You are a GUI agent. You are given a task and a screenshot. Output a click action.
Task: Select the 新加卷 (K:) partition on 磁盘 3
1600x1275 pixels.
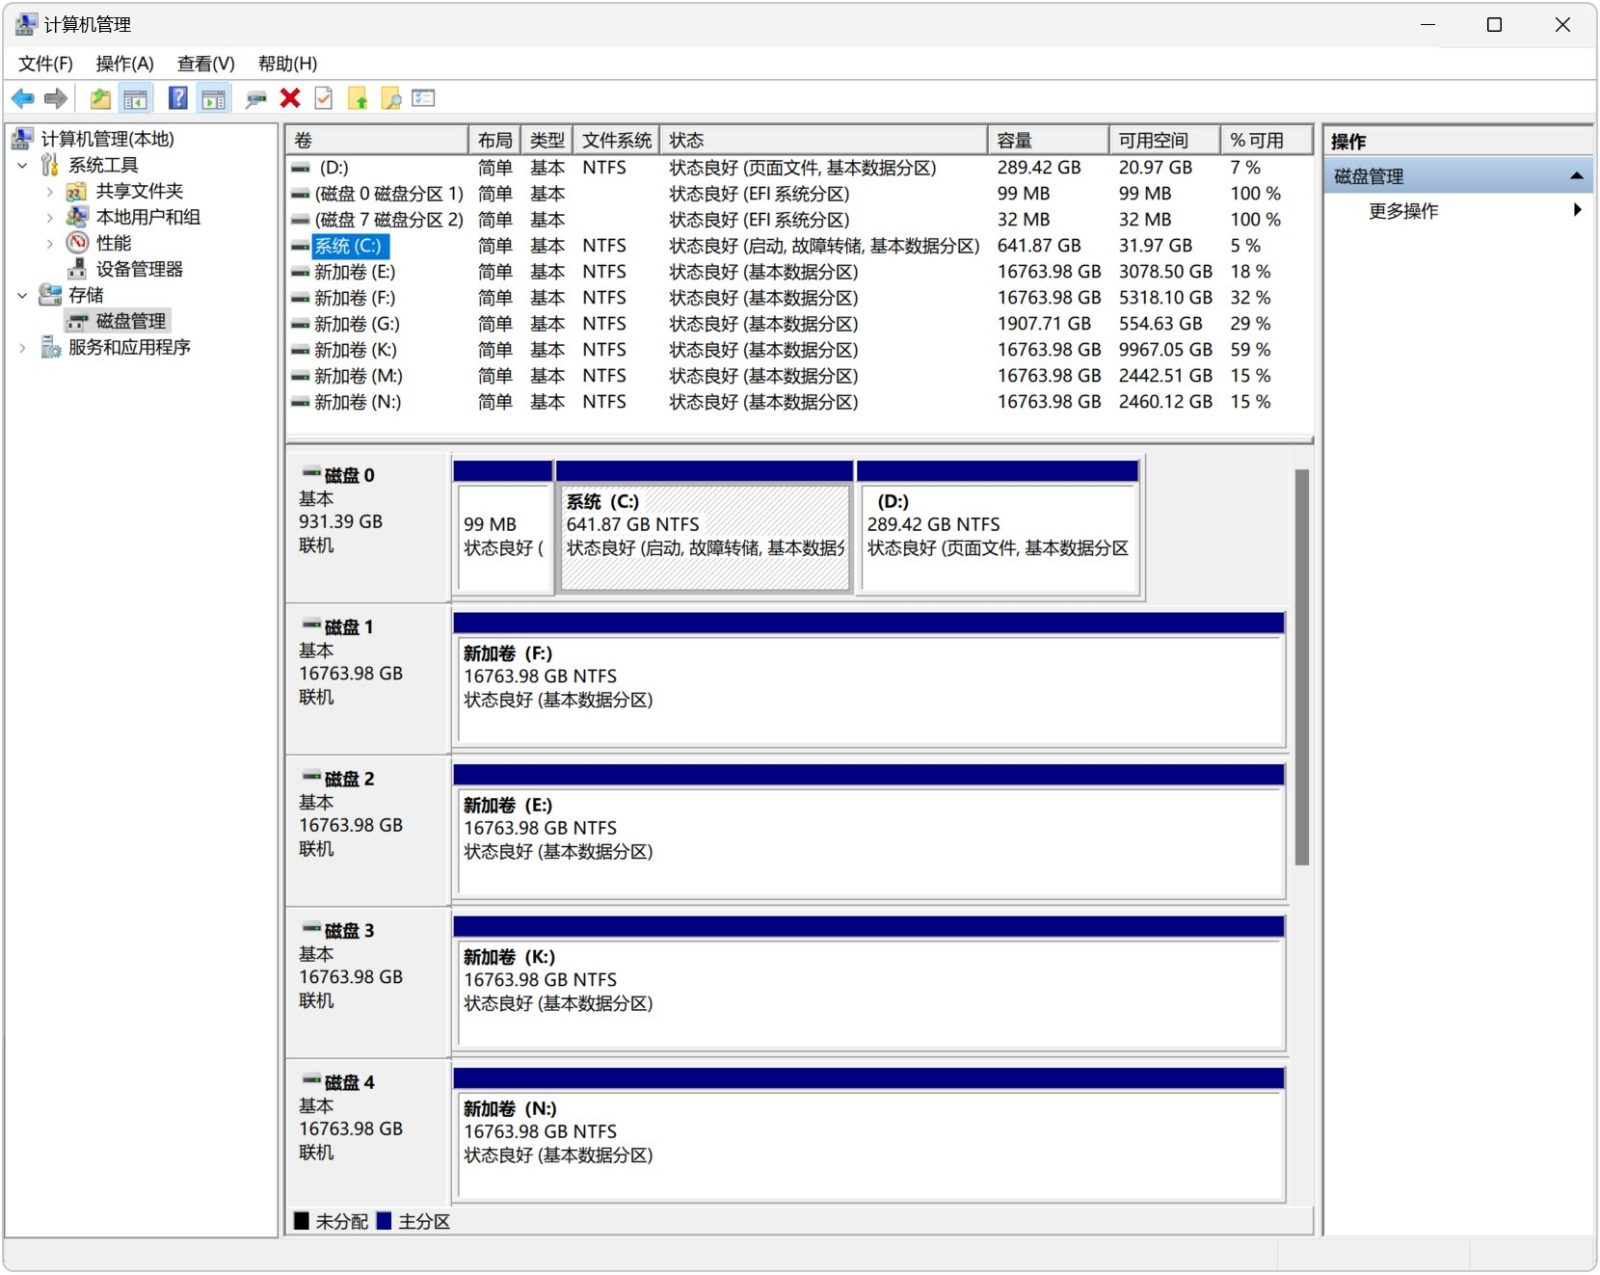point(869,983)
